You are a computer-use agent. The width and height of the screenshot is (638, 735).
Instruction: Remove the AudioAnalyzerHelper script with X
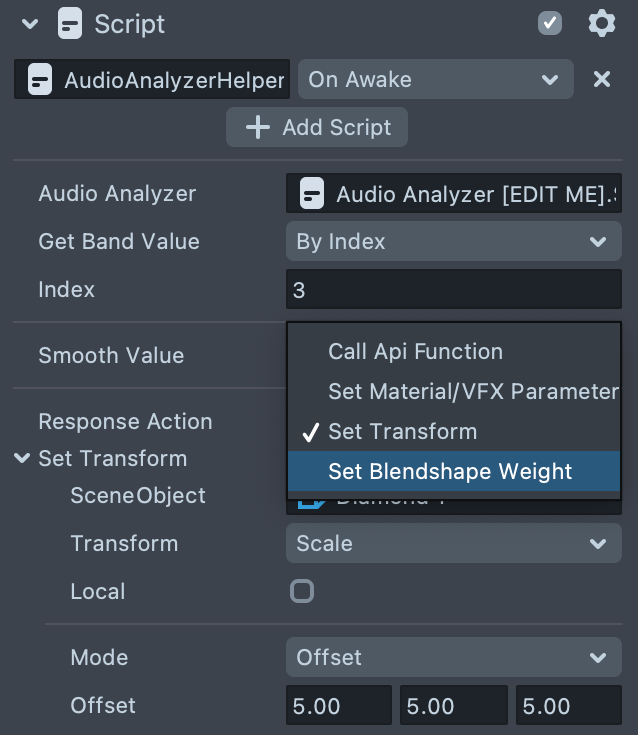(602, 79)
